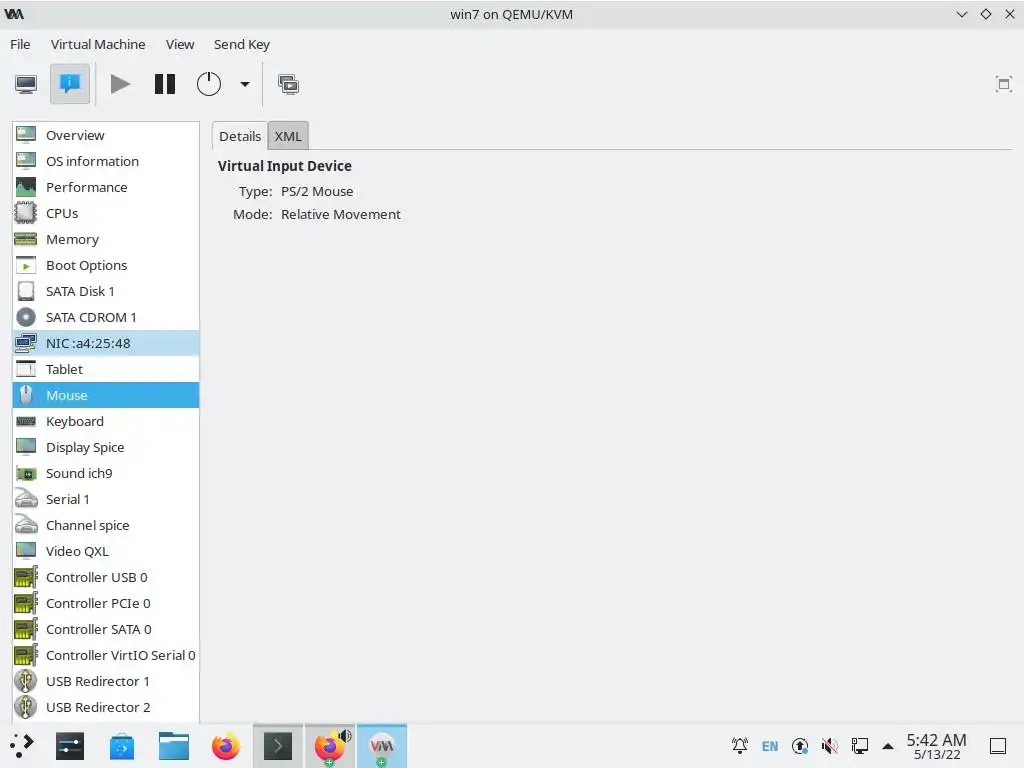Switch to running Firefox with audio
The height and width of the screenshot is (768, 1024).
[x=330, y=746]
